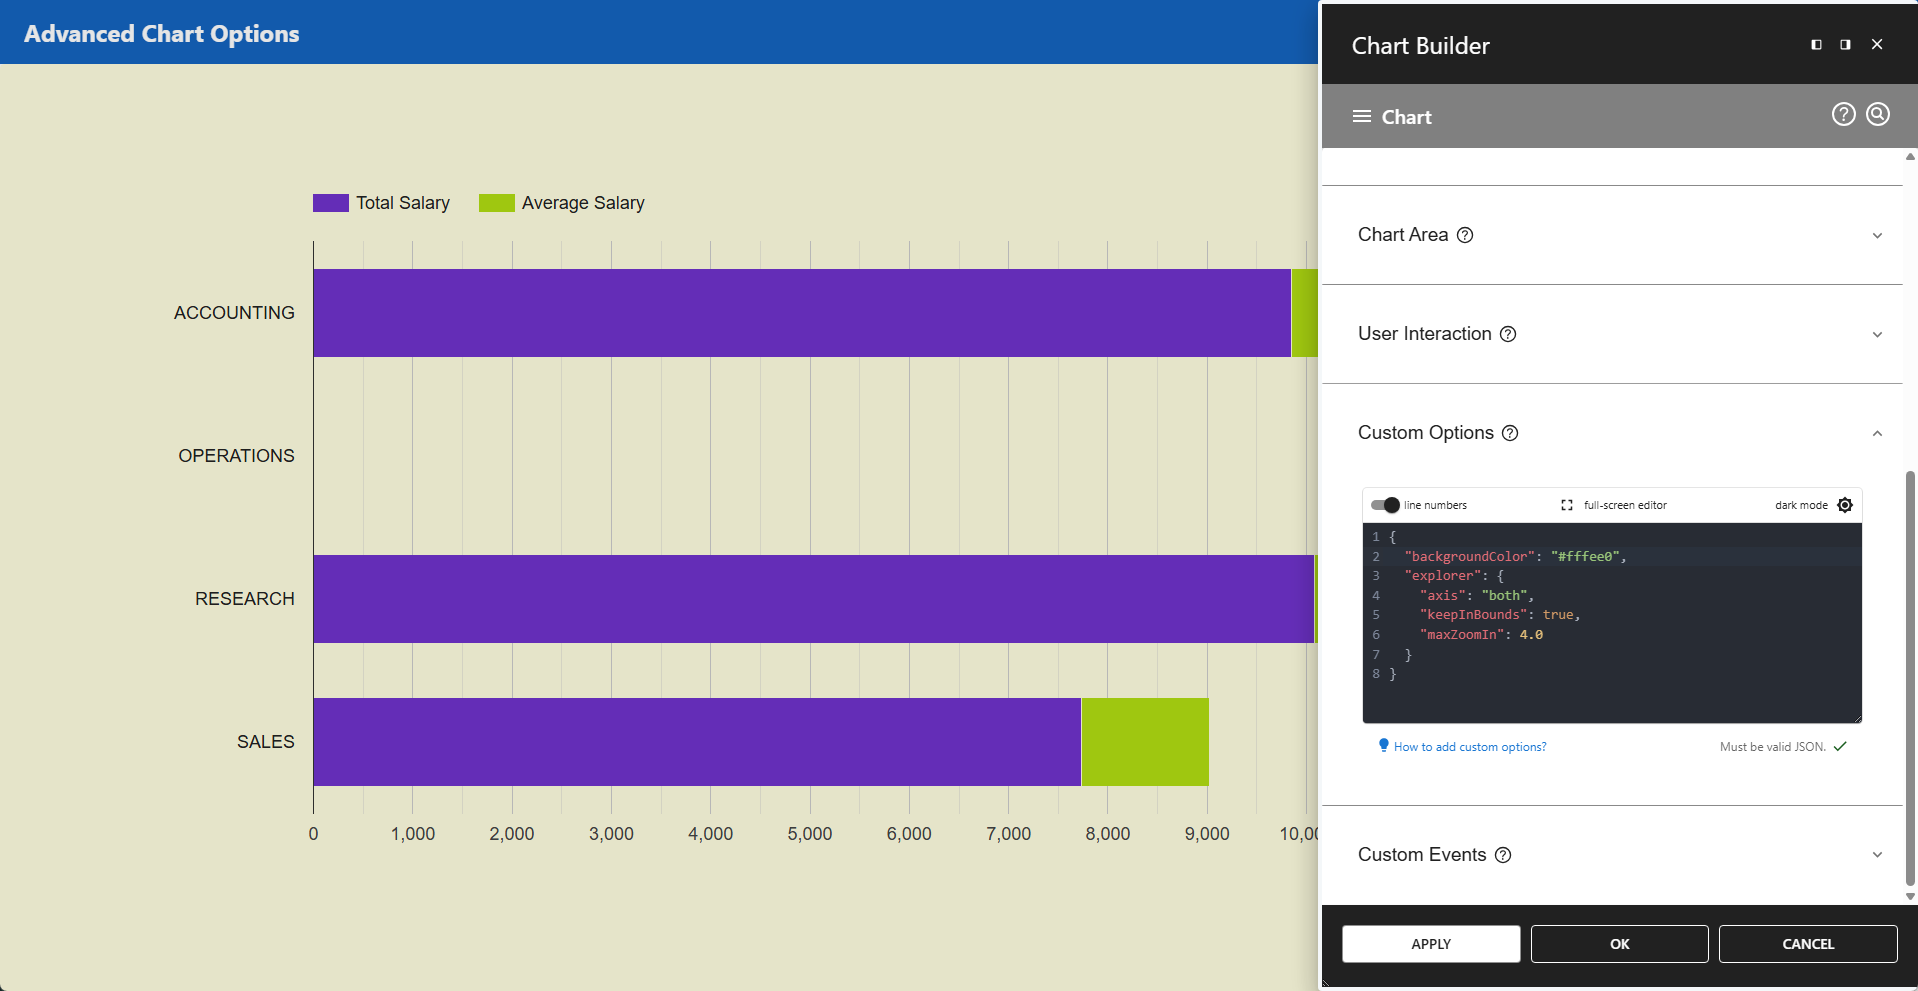Open the hamburger menu beside Chart
The height and width of the screenshot is (991, 1918).
coord(1361,117)
